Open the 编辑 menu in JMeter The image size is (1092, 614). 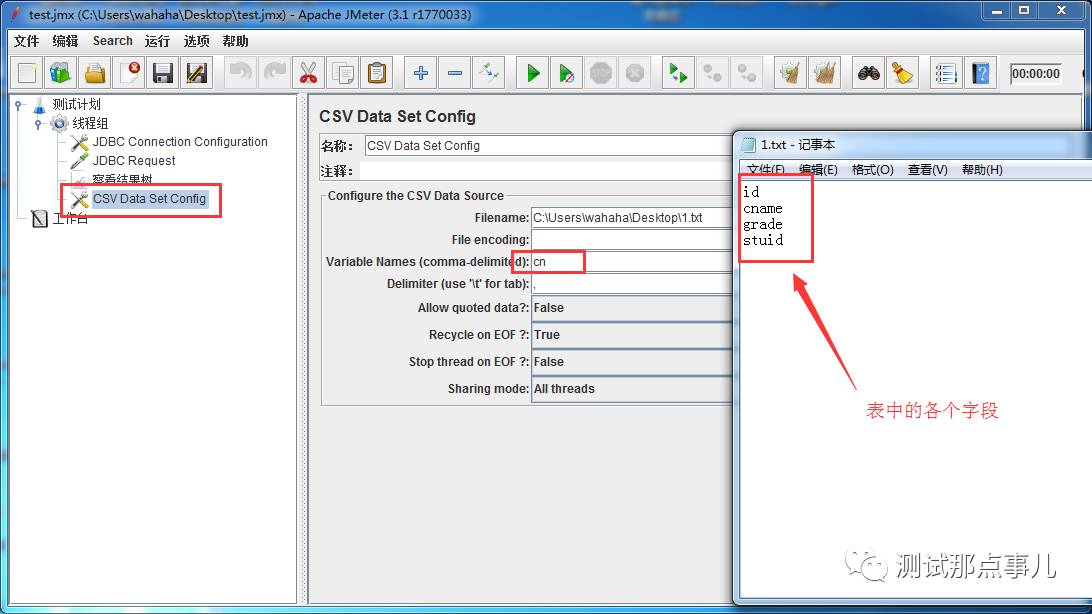coord(65,41)
